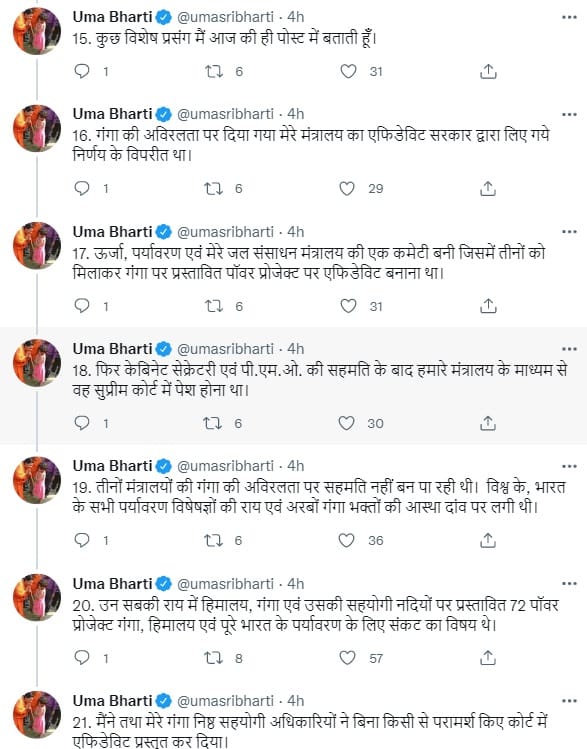The image size is (587, 749).
Task: Like tweet number 17
Action: (348, 306)
